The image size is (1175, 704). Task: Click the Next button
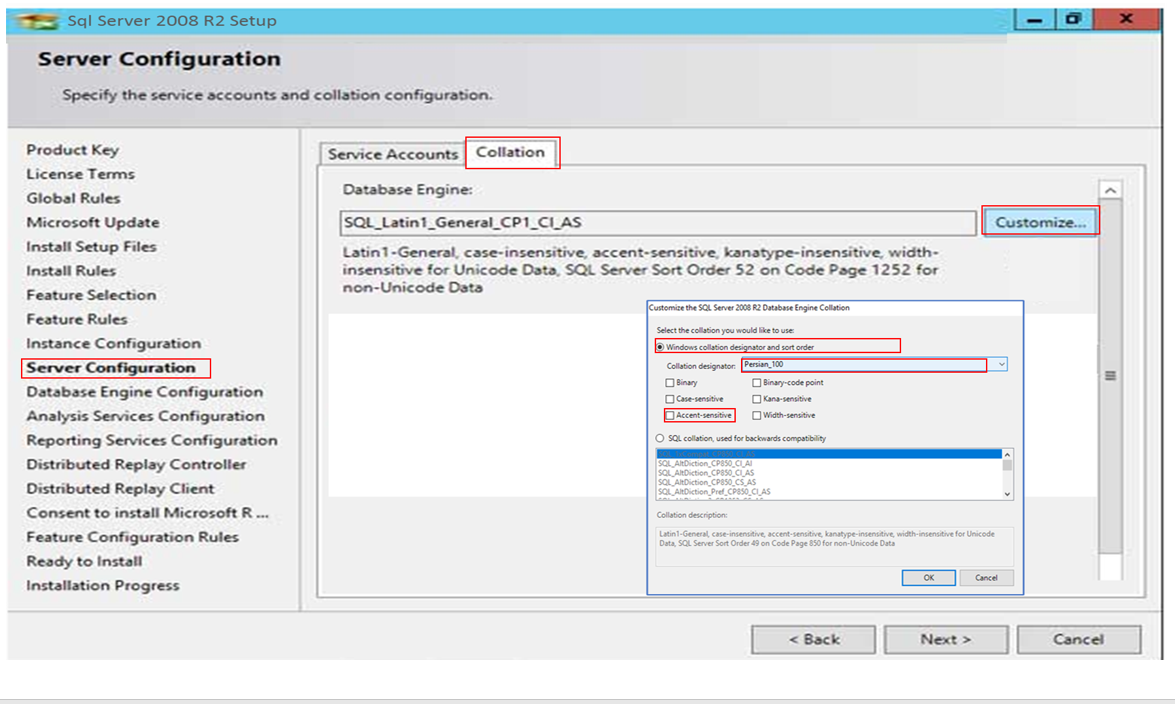[x=946, y=640]
